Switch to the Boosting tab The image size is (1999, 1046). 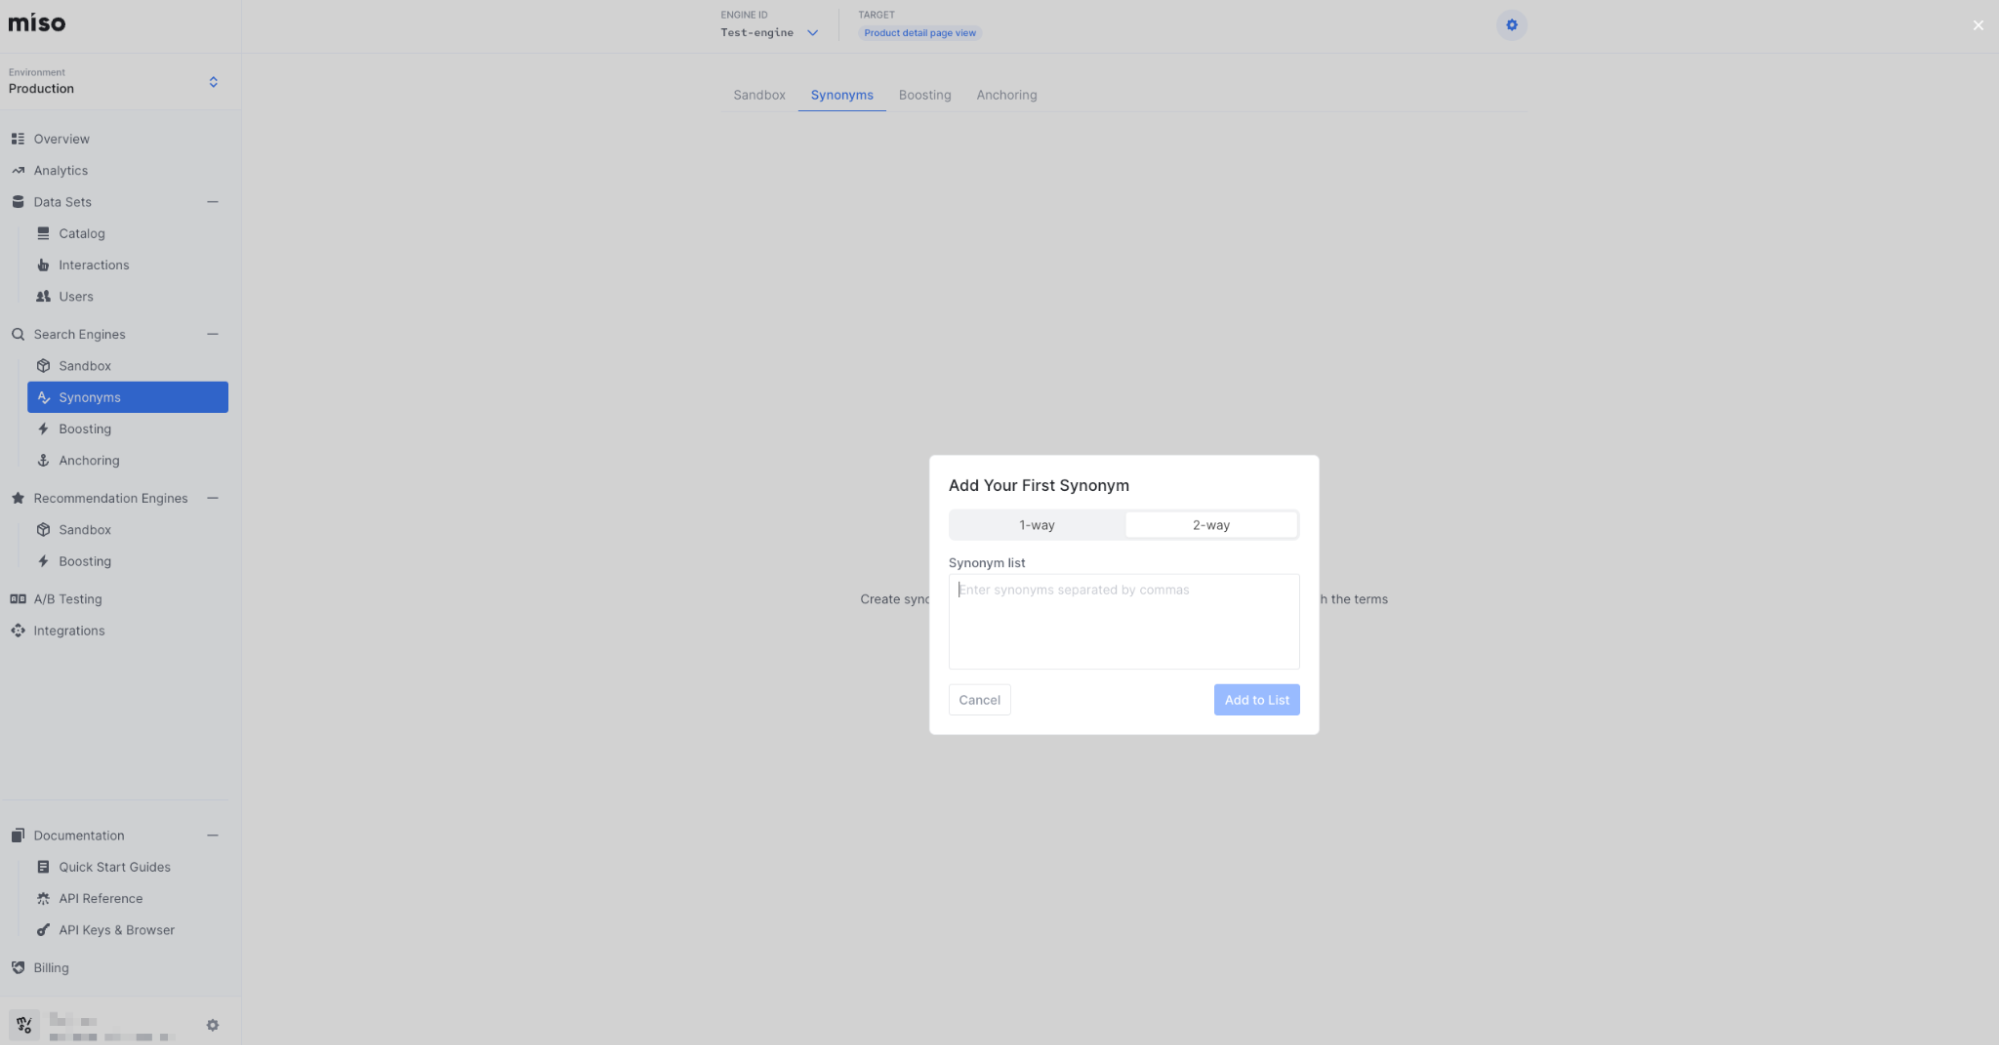coord(924,95)
